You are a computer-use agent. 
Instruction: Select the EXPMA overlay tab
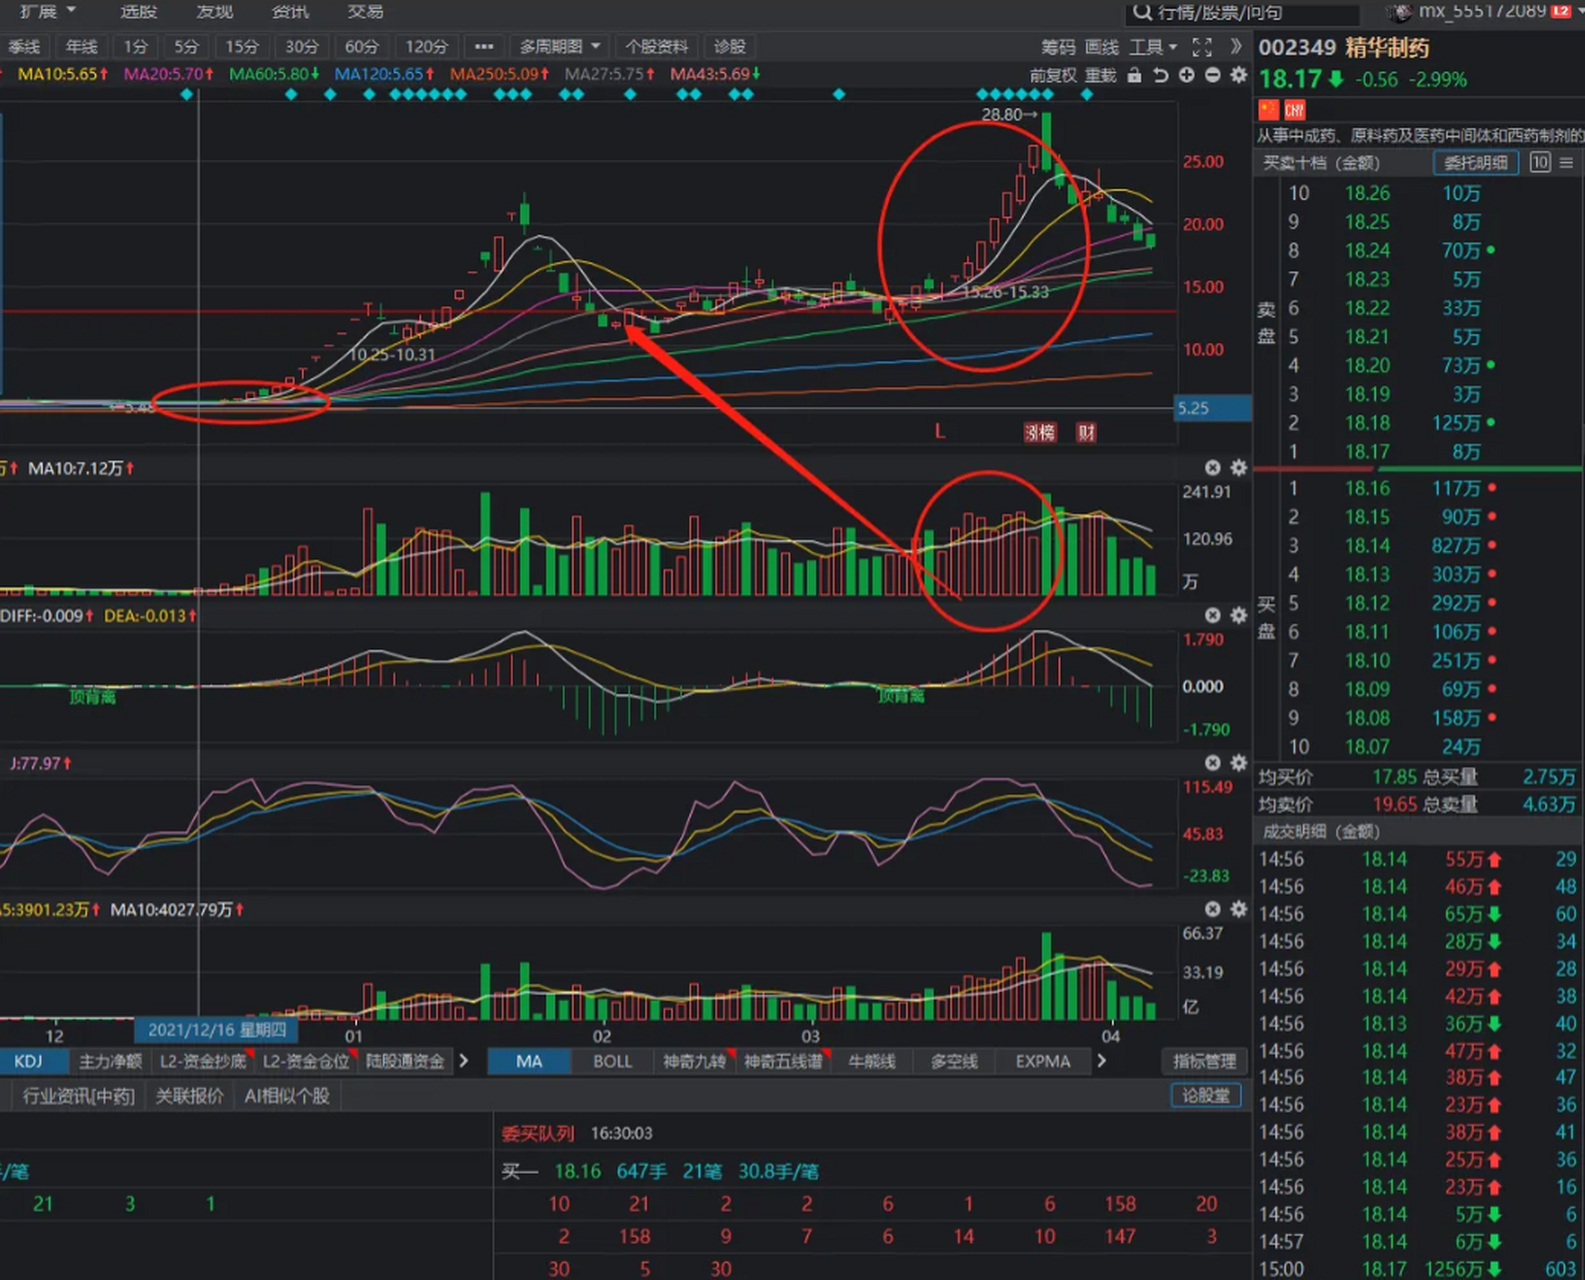(x=1043, y=1061)
